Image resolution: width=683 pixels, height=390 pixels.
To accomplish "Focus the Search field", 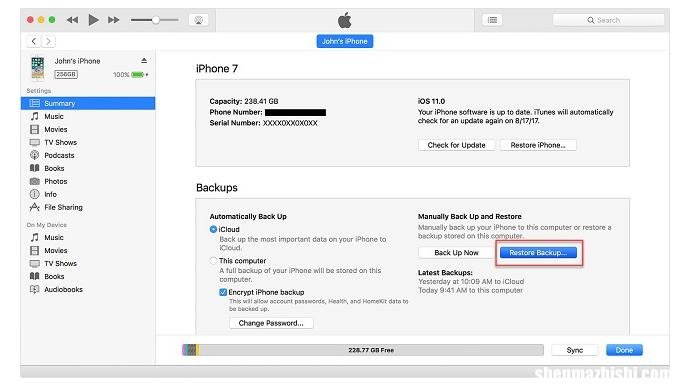I will tap(609, 20).
